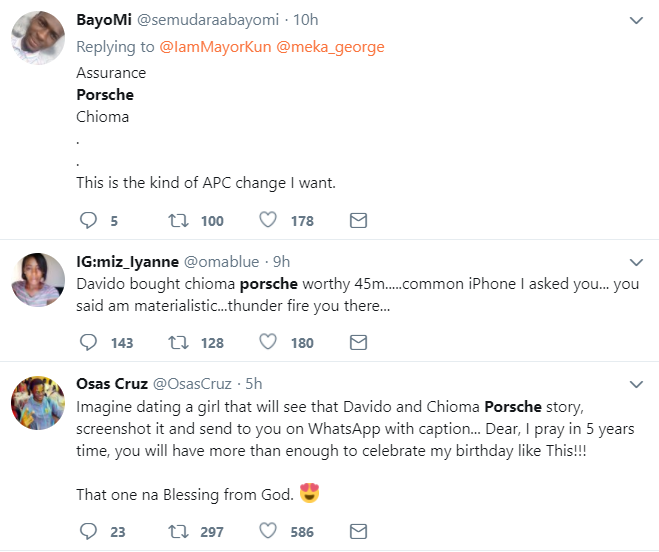Send BayoMi's tweet via direct message

point(357,220)
